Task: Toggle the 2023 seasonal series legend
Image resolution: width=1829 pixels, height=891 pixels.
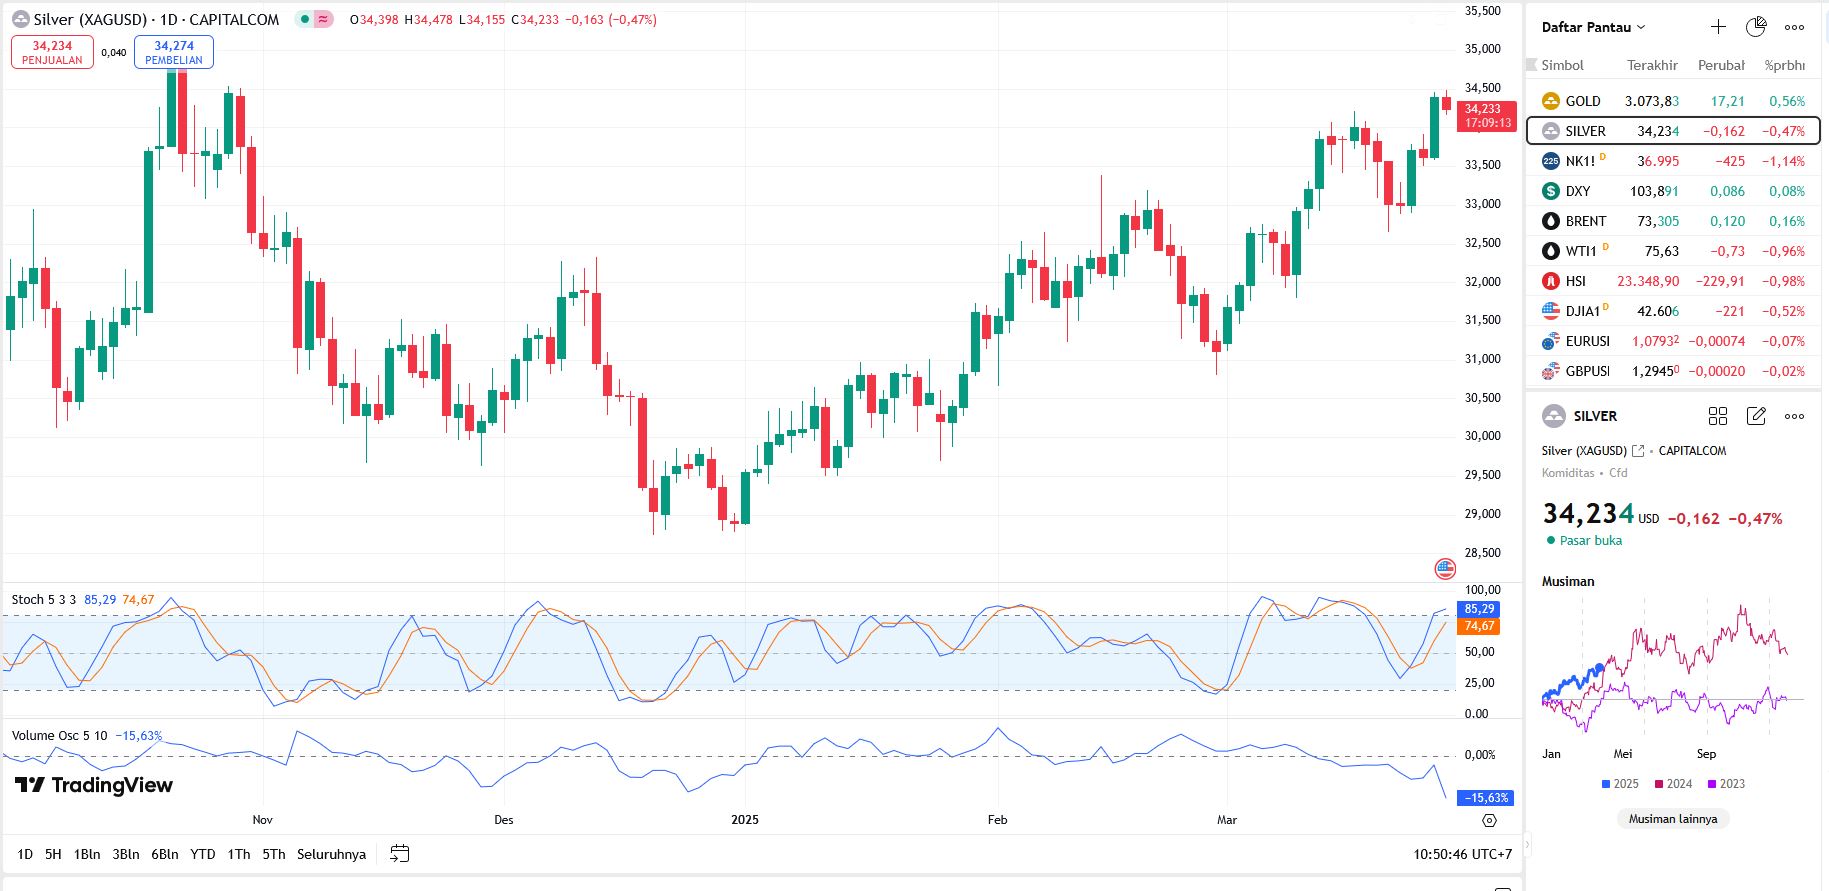Action: pyautogui.click(x=1726, y=784)
